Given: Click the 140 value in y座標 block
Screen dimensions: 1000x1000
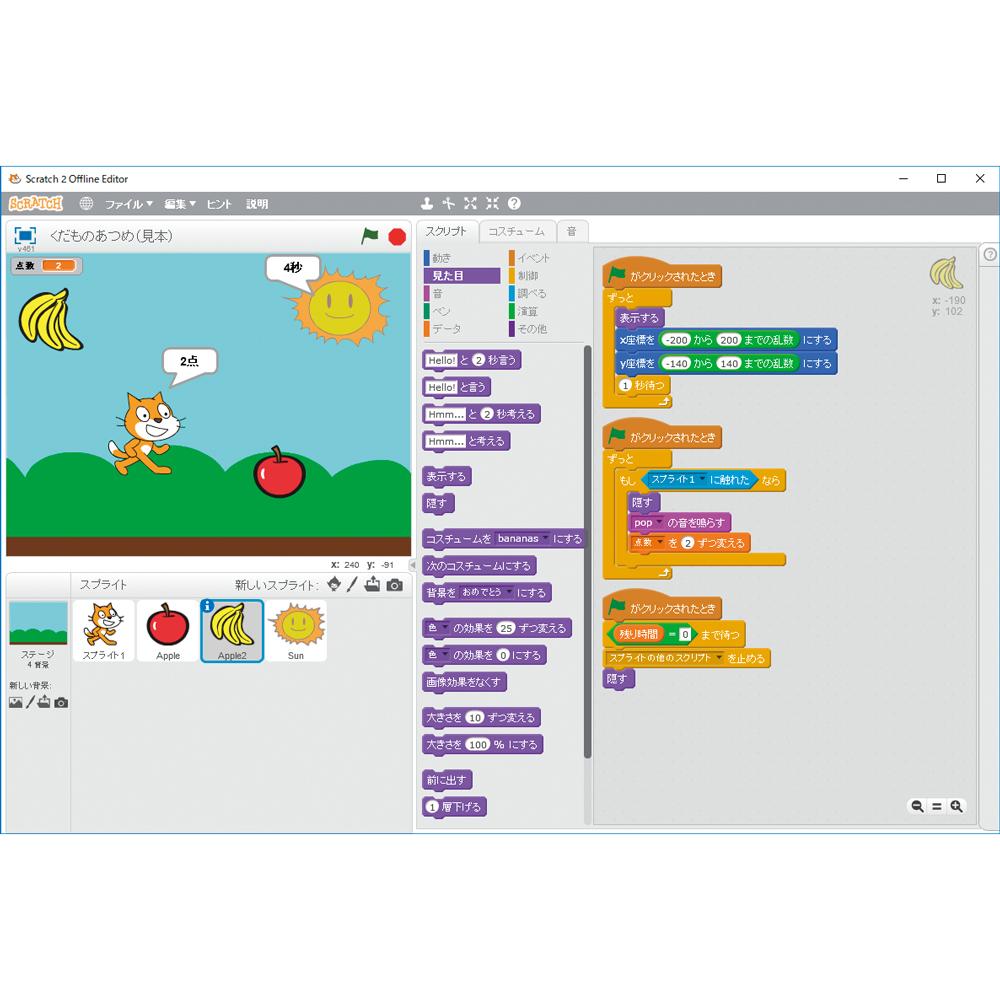Looking at the screenshot, I should [x=729, y=364].
